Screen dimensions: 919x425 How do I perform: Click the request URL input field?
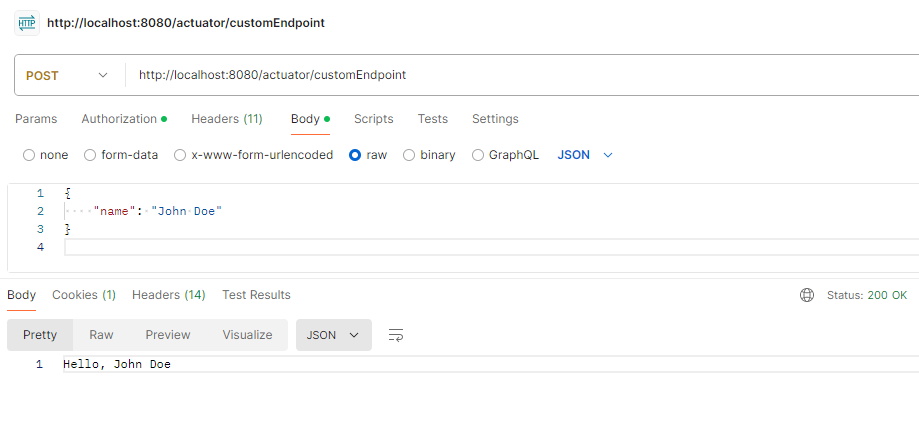coord(500,75)
